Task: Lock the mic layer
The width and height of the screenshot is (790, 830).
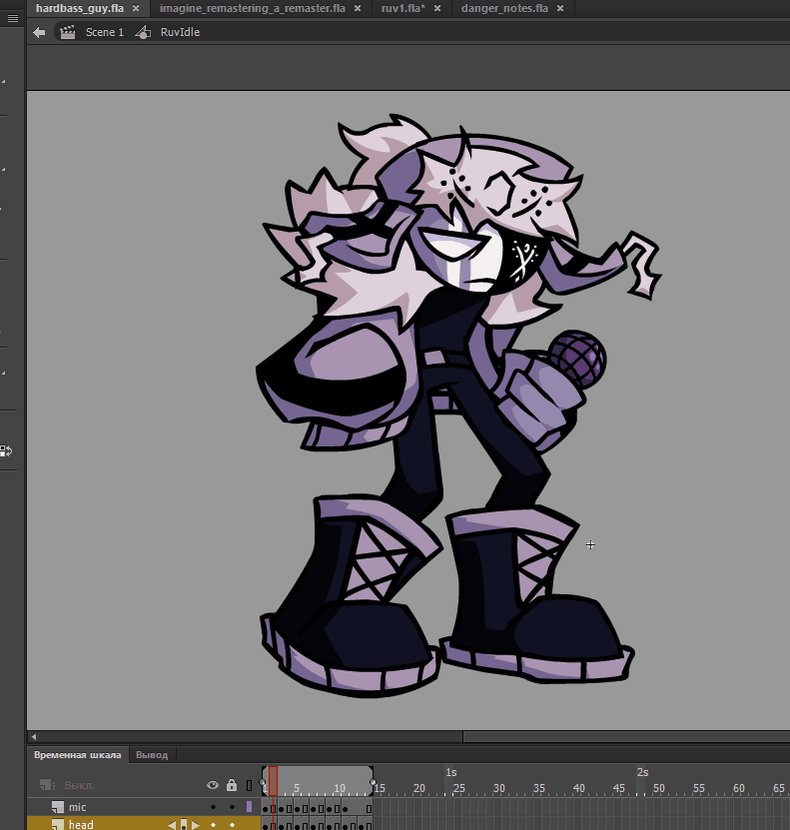Action: tap(232, 807)
